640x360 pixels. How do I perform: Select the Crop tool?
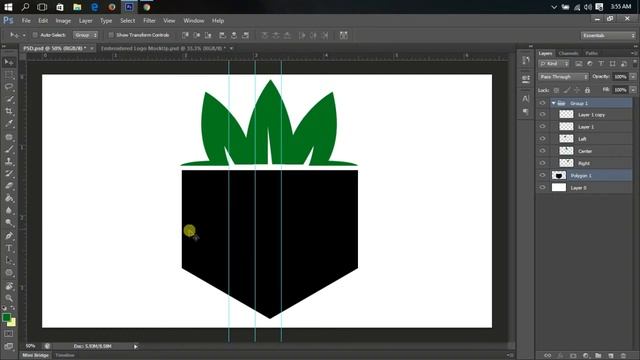tap(9, 111)
